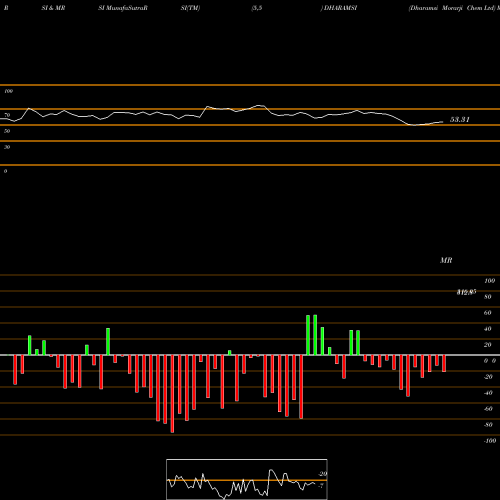This screenshot has height=500, width=500.
Task: Click the longest red bar reaching below -80
Action: (172, 394)
